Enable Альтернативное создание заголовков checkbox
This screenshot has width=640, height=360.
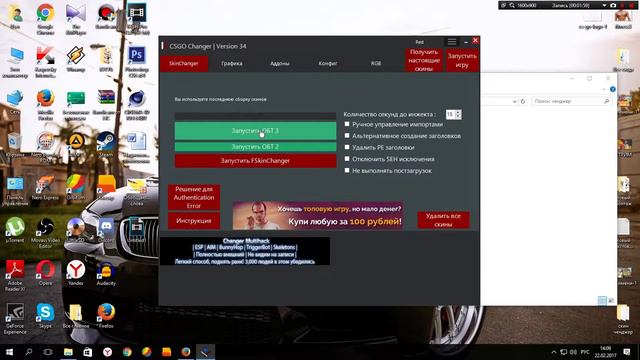[x=347, y=136]
